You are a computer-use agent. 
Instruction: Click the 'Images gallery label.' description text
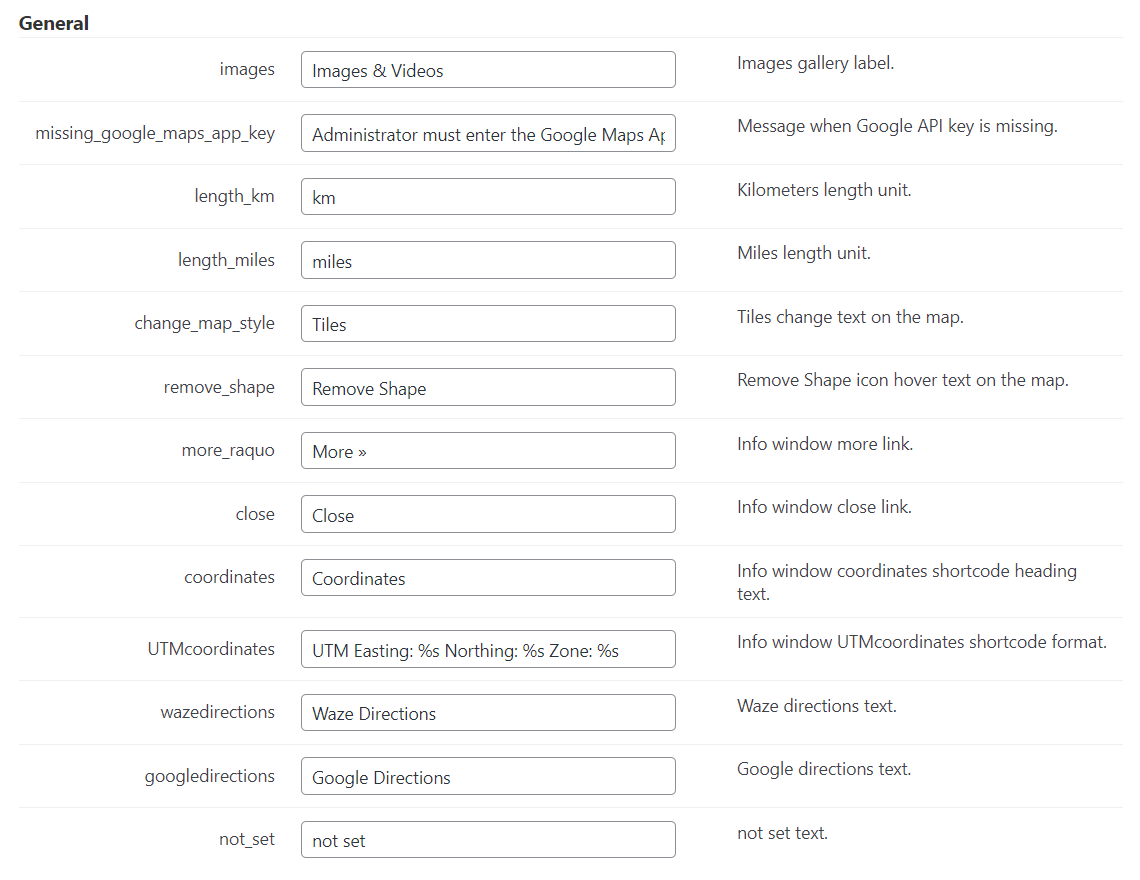tap(814, 62)
